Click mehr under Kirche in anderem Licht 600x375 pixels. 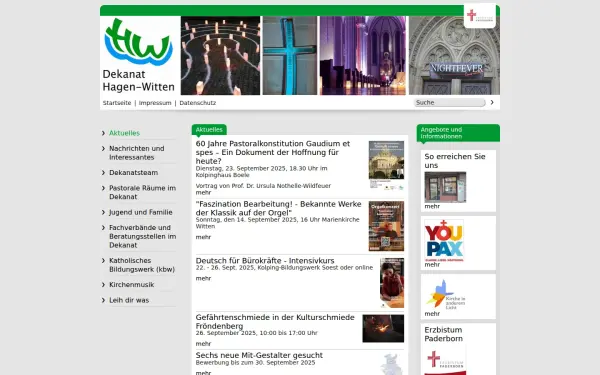tap(432, 314)
